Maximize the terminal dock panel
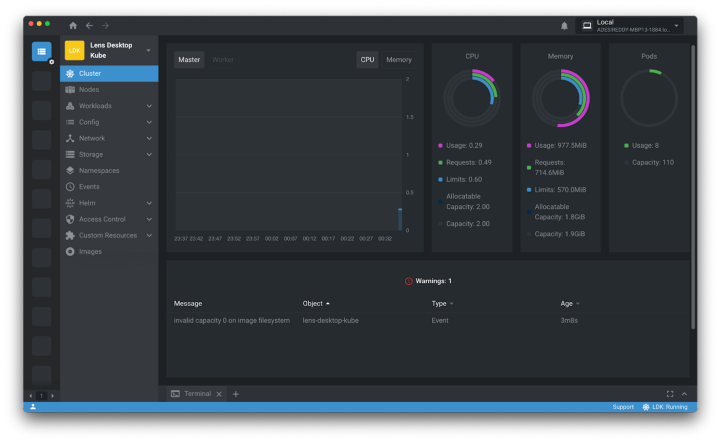720x442 pixels. point(670,394)
